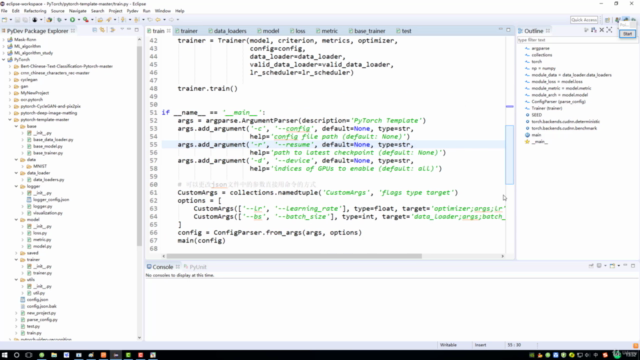Click the New file toolbar icon
The height and width of the screenshot is (360, 640).
(x=4, y=20)
